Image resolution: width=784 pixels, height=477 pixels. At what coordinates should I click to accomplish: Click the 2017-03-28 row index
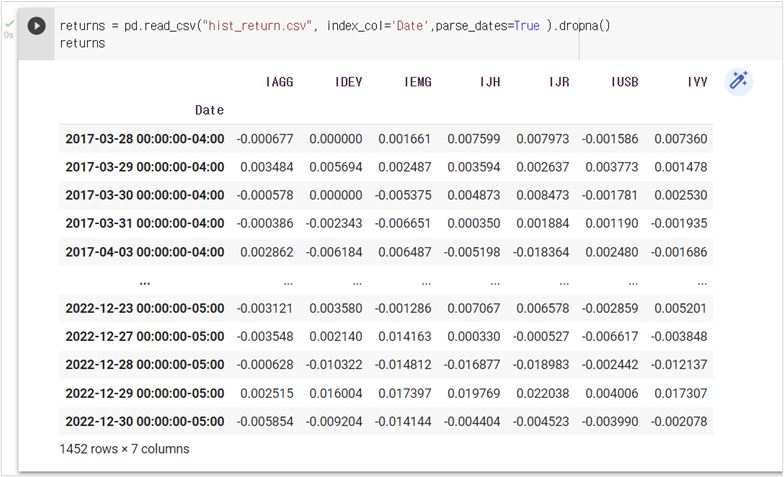(145, 139)
